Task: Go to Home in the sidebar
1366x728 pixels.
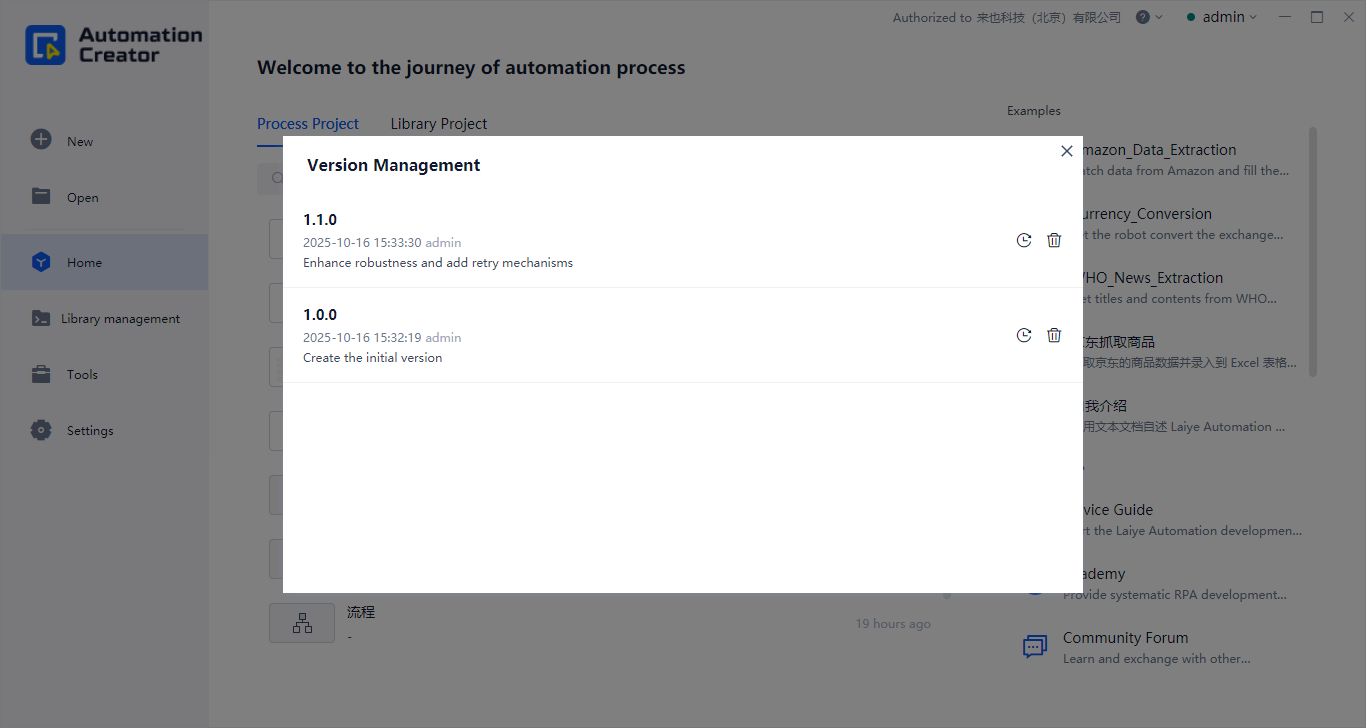Action: point(84,262)
